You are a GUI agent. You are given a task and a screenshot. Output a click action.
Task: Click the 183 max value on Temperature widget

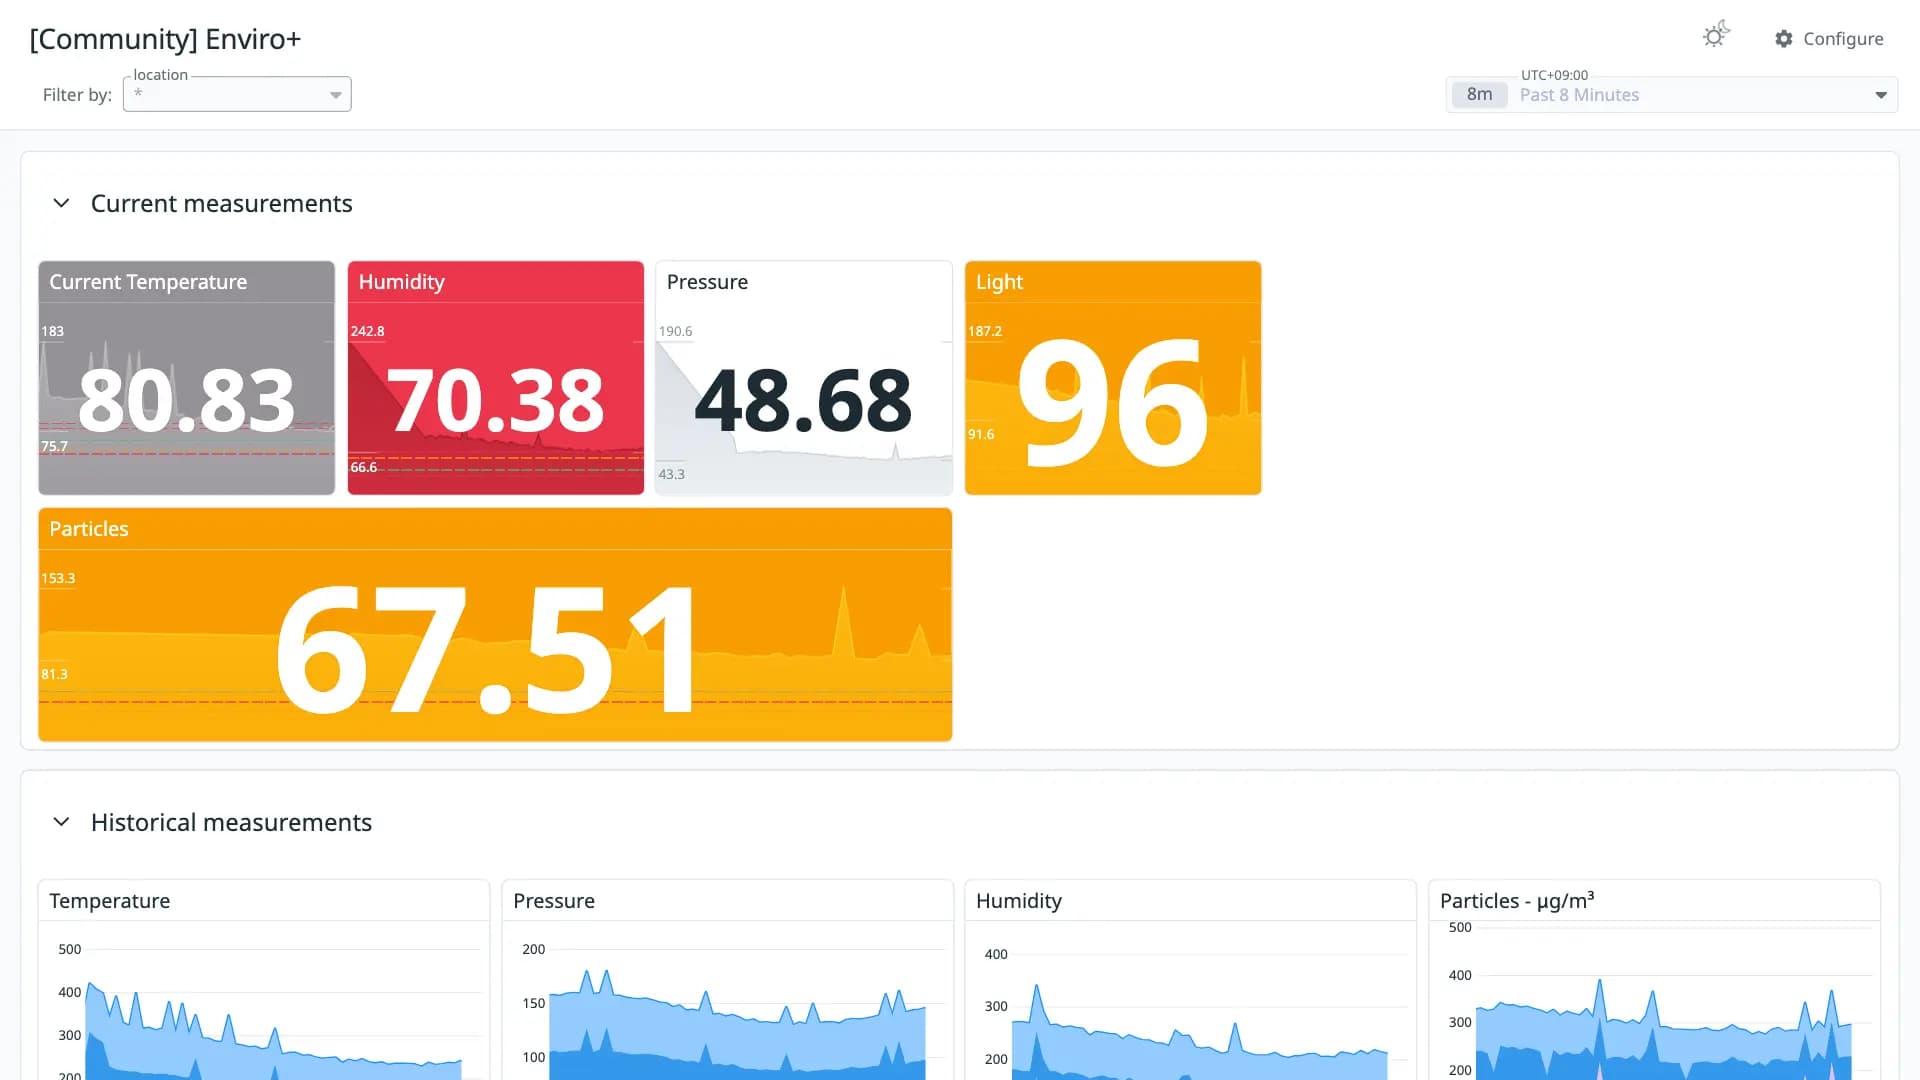tap(52, 331)
